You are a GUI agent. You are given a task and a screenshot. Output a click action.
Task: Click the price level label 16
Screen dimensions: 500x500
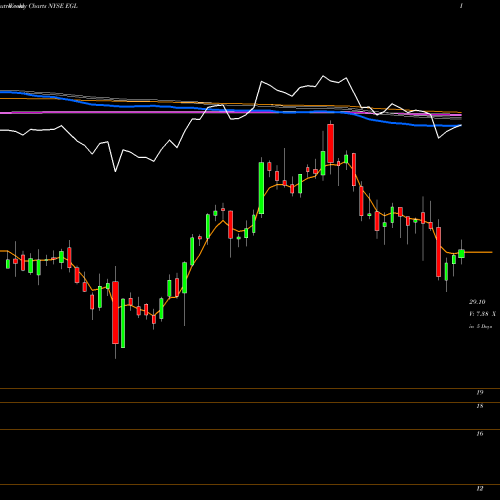click(480, 434)
